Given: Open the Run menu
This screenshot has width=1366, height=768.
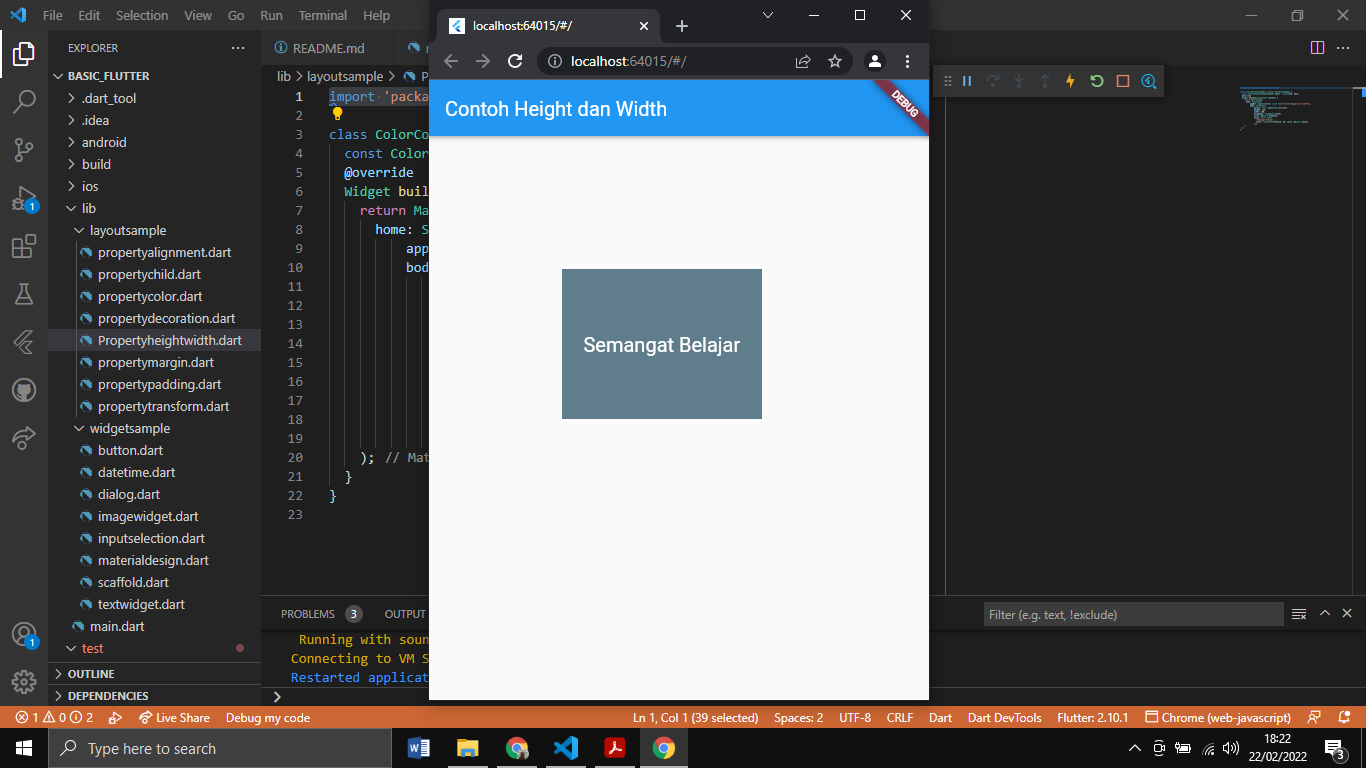Looking at the screenshot, I should (x=271, y=15).
